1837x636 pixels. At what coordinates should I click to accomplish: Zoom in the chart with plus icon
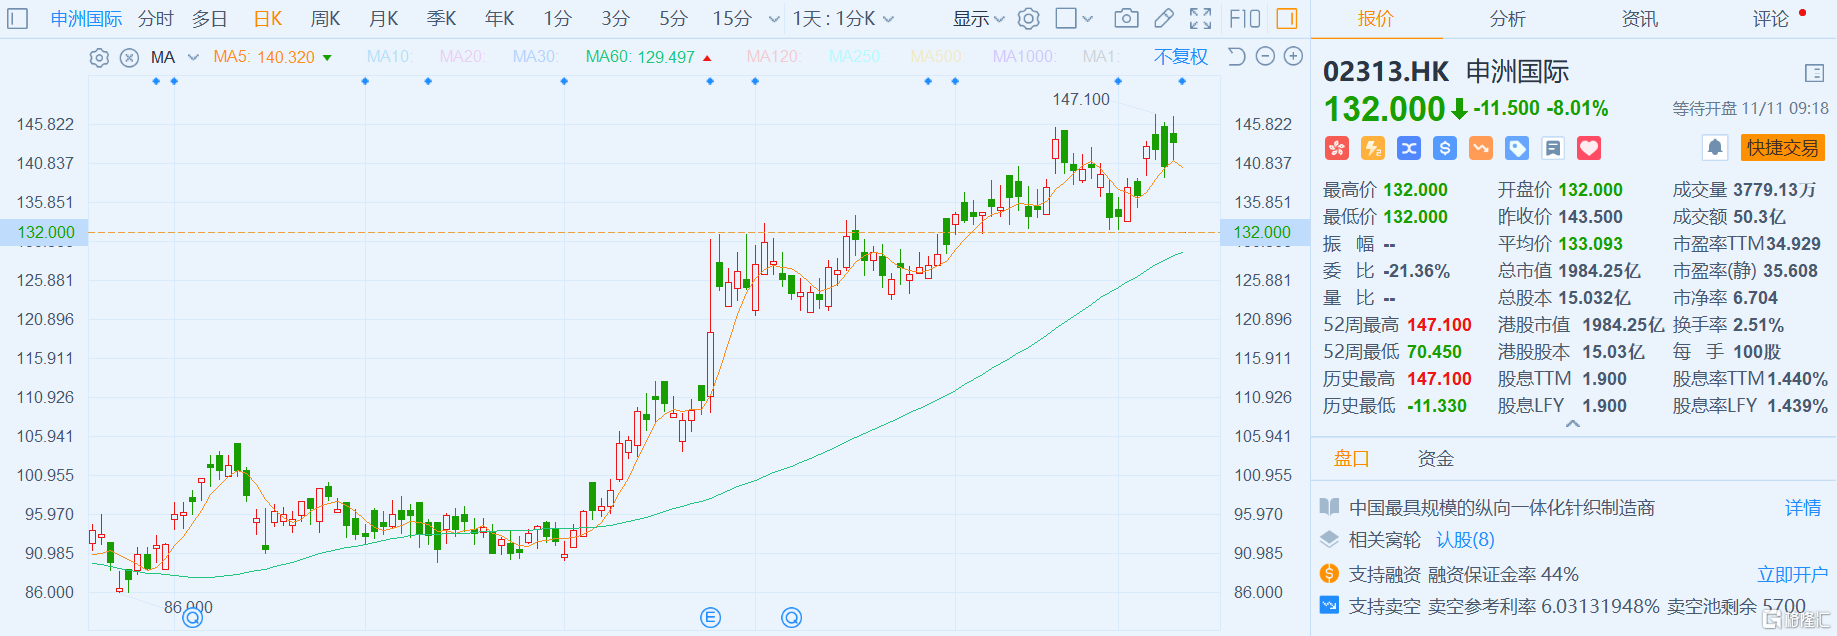click(1293, 56)
